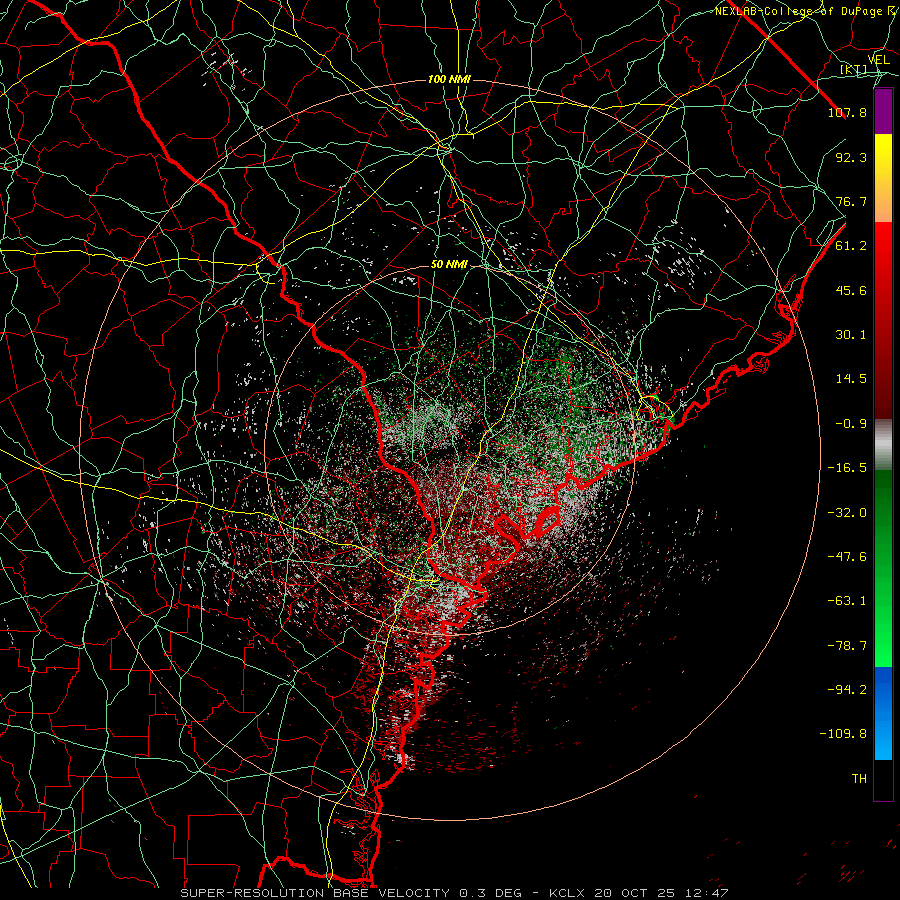Select the -78.7 velocity scale value

tap(847, 646)
